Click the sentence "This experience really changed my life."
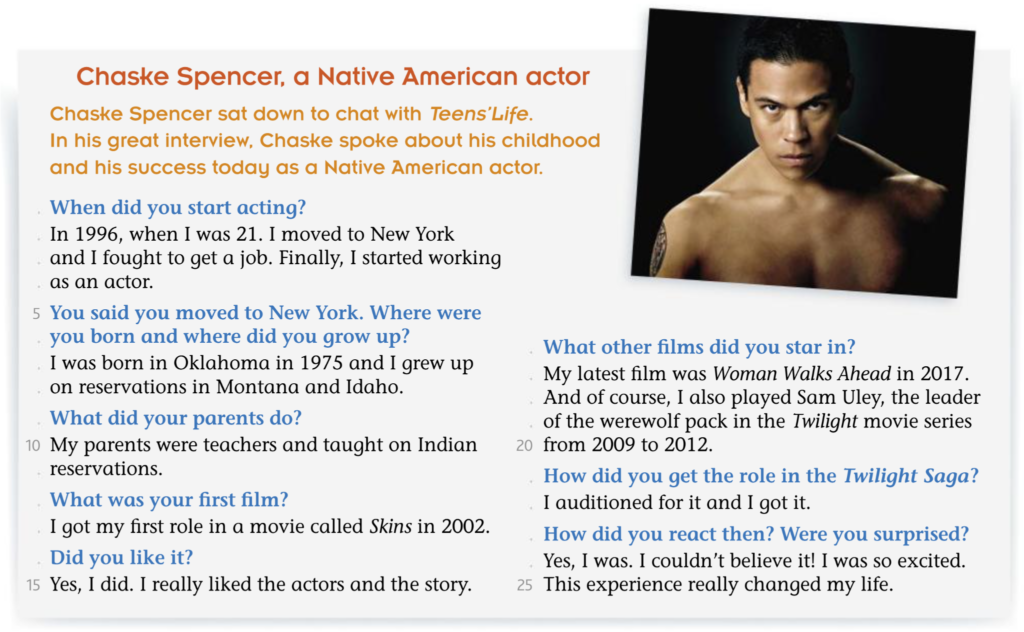The width and height of the screenshot is (1024, 632). pyautogui.click(x=718, y=585)
